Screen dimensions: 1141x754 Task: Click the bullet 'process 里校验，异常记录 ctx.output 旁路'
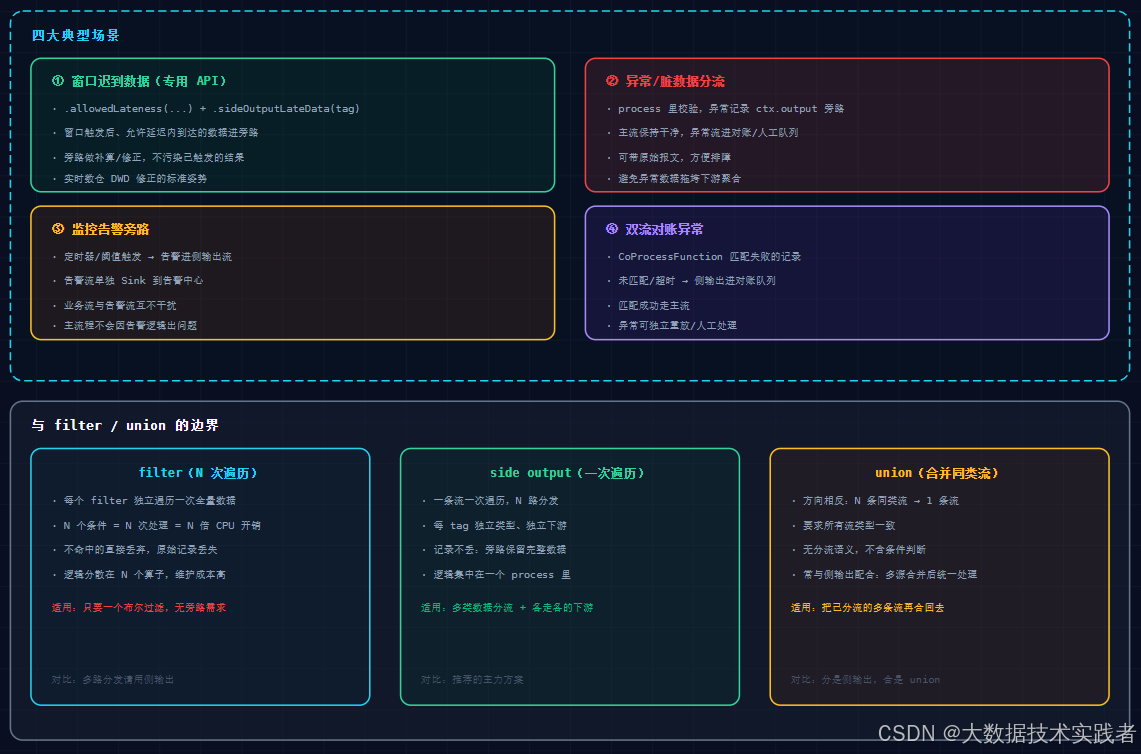pos(731,108)
